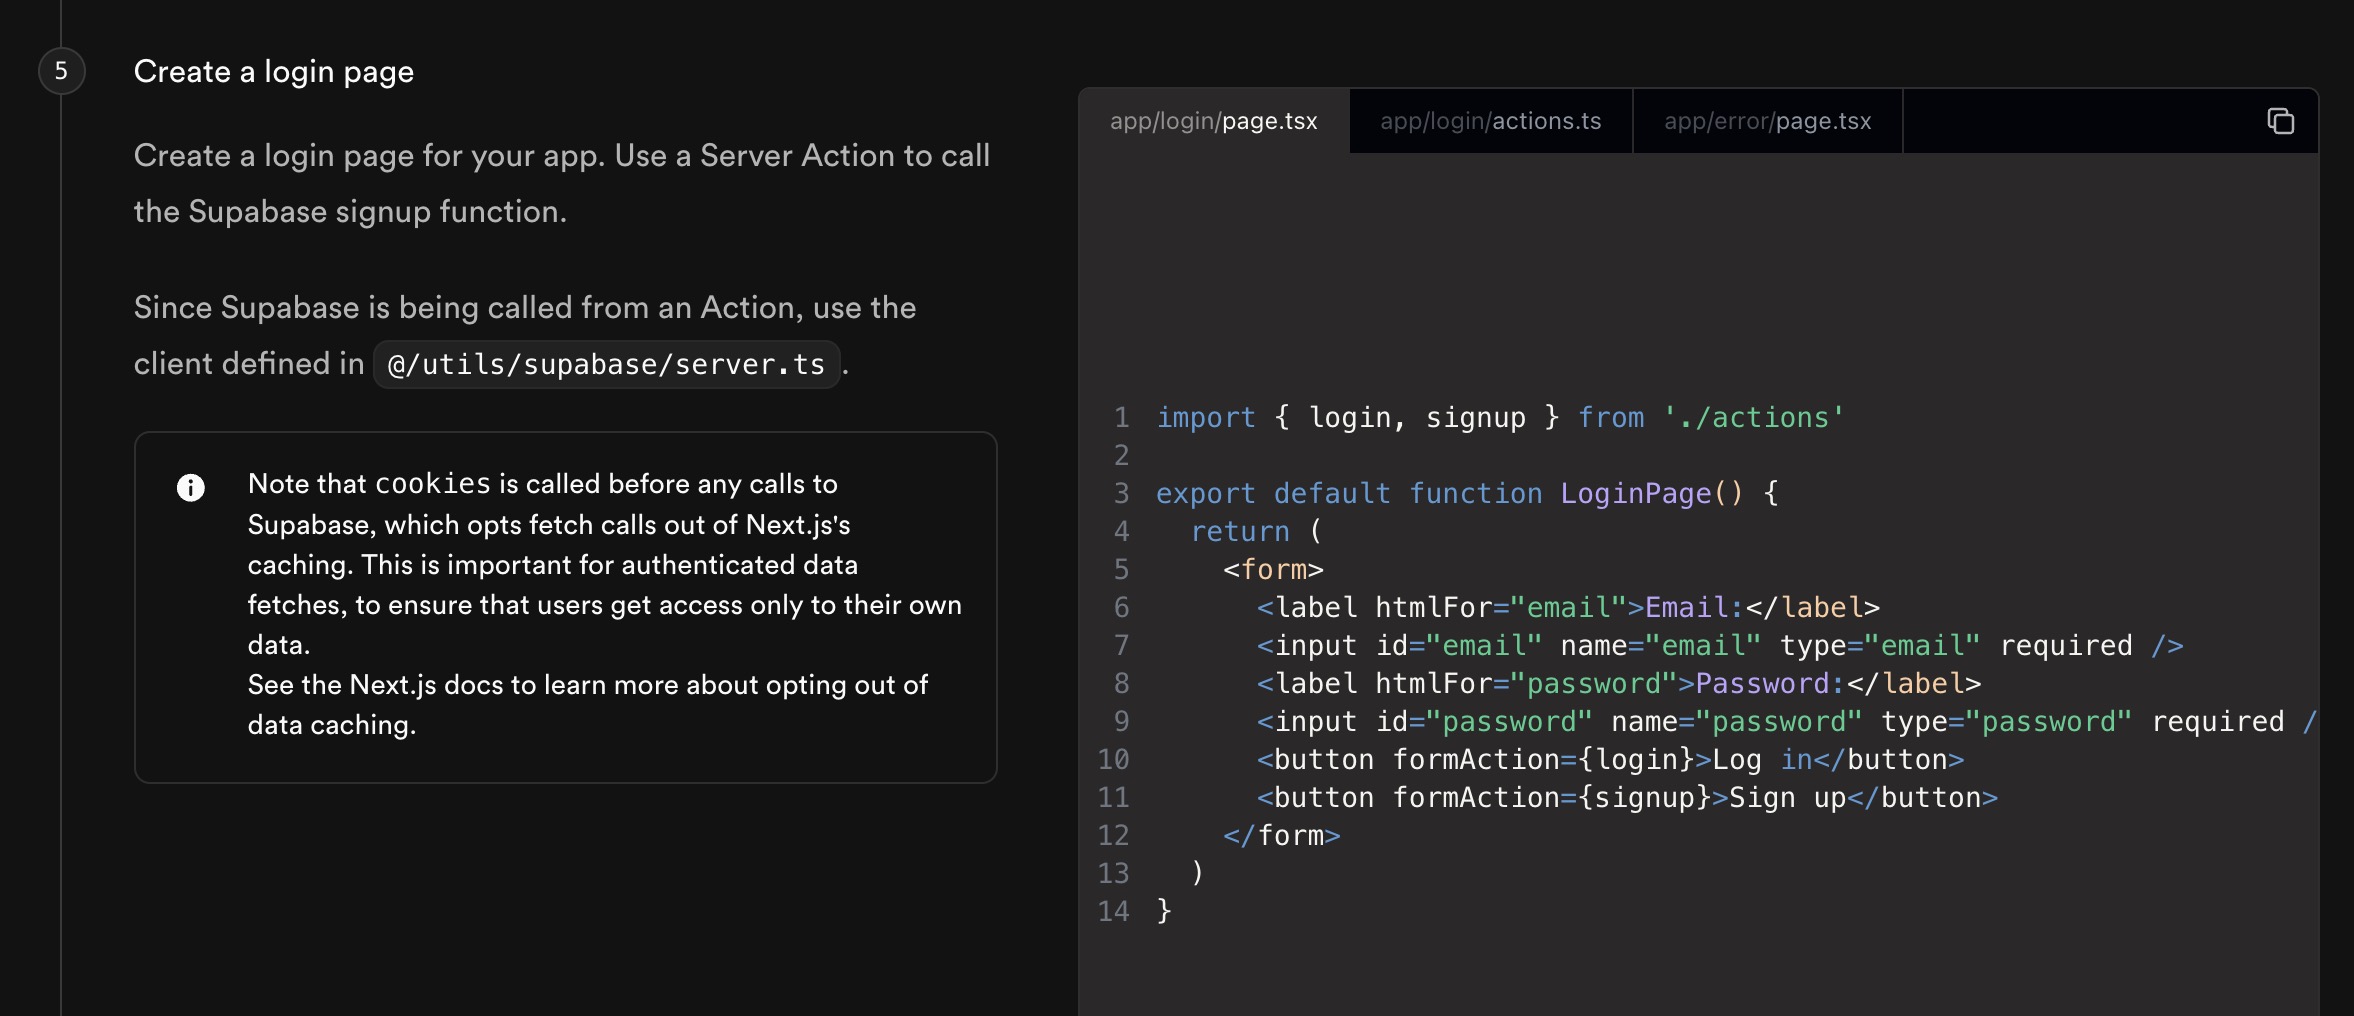Image resolution: width=2354 pixels, height=1016 pixels.
Task: Click line number 1 in the code gutter
Action: click(1121, 417)
